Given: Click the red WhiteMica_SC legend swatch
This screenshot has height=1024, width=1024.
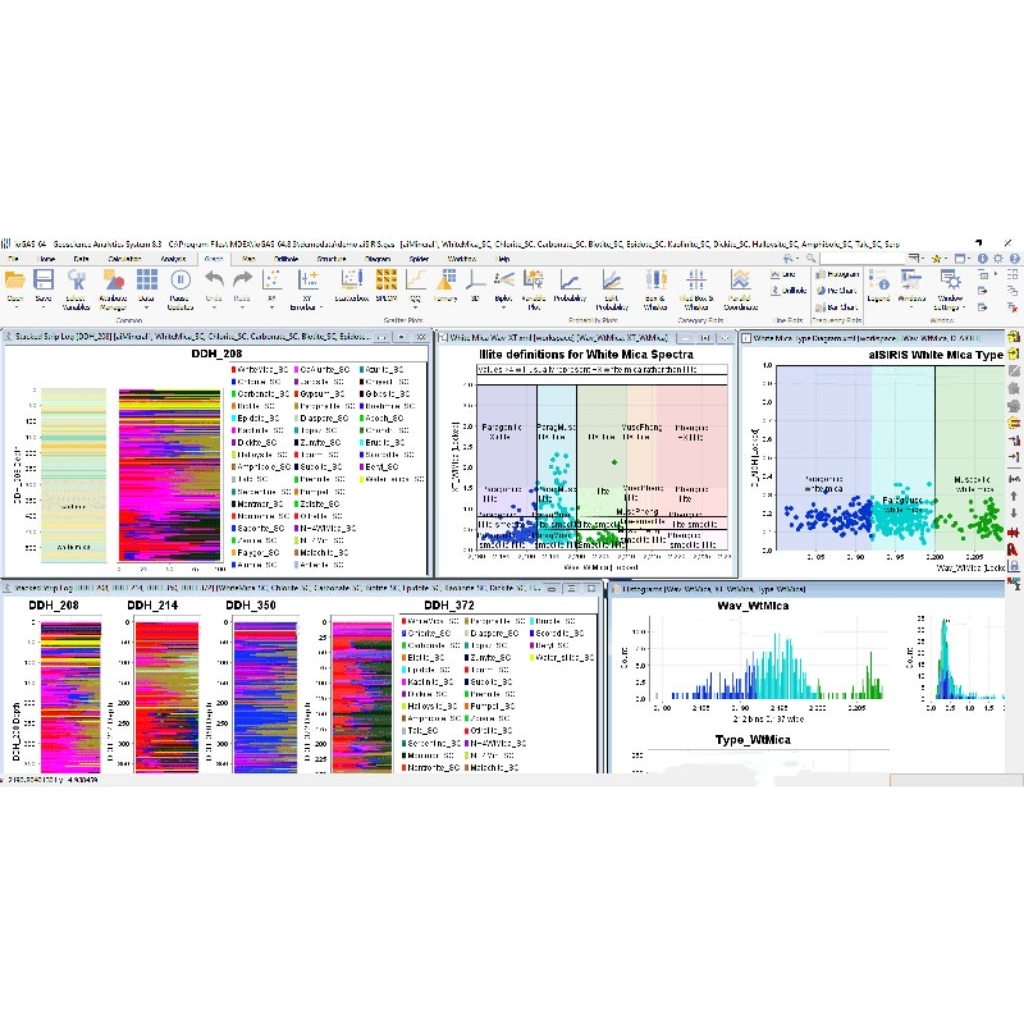Looking at the screenshot, I should coord(234,370).
